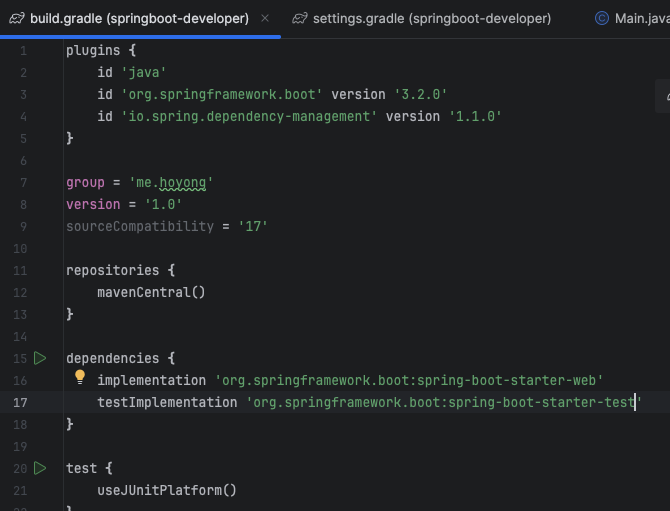670x511 pixels.
Task: Click the closing brace on line 5
Action: pyautogui.click(x=70, y=138)
